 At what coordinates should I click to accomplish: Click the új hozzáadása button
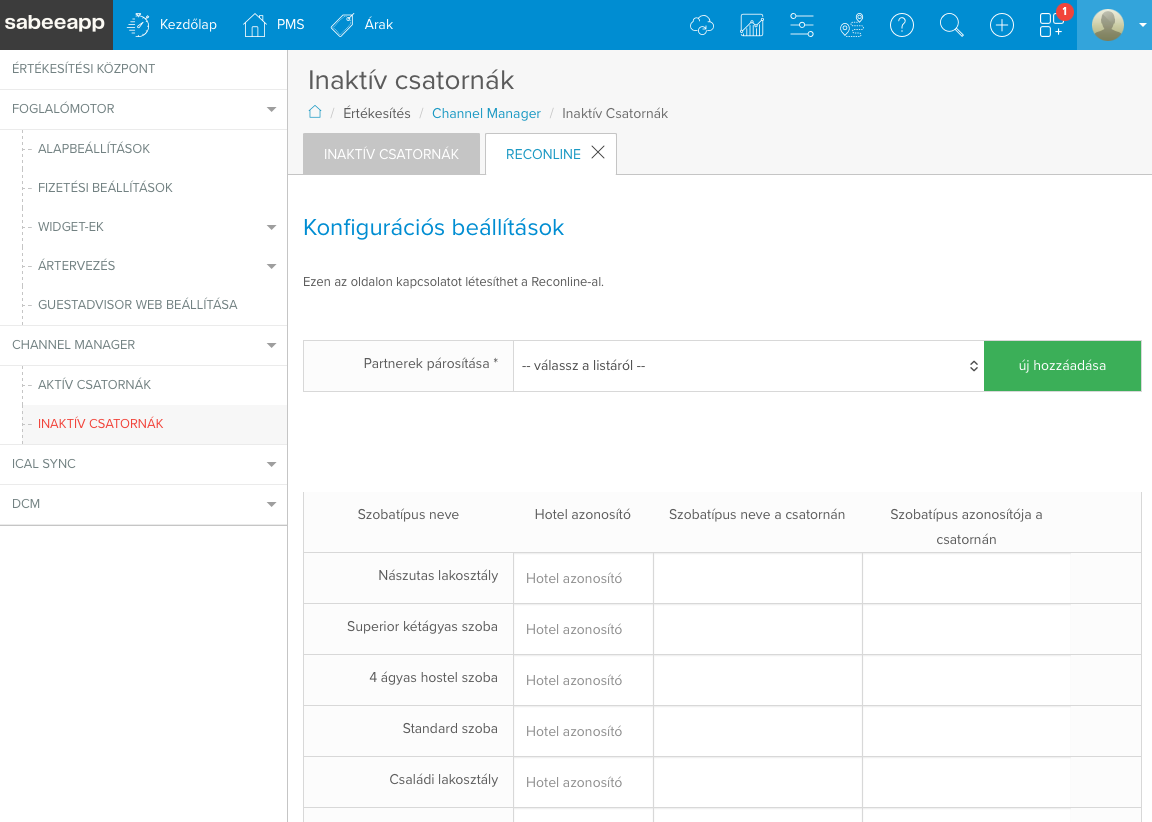tap(1062, 366)
